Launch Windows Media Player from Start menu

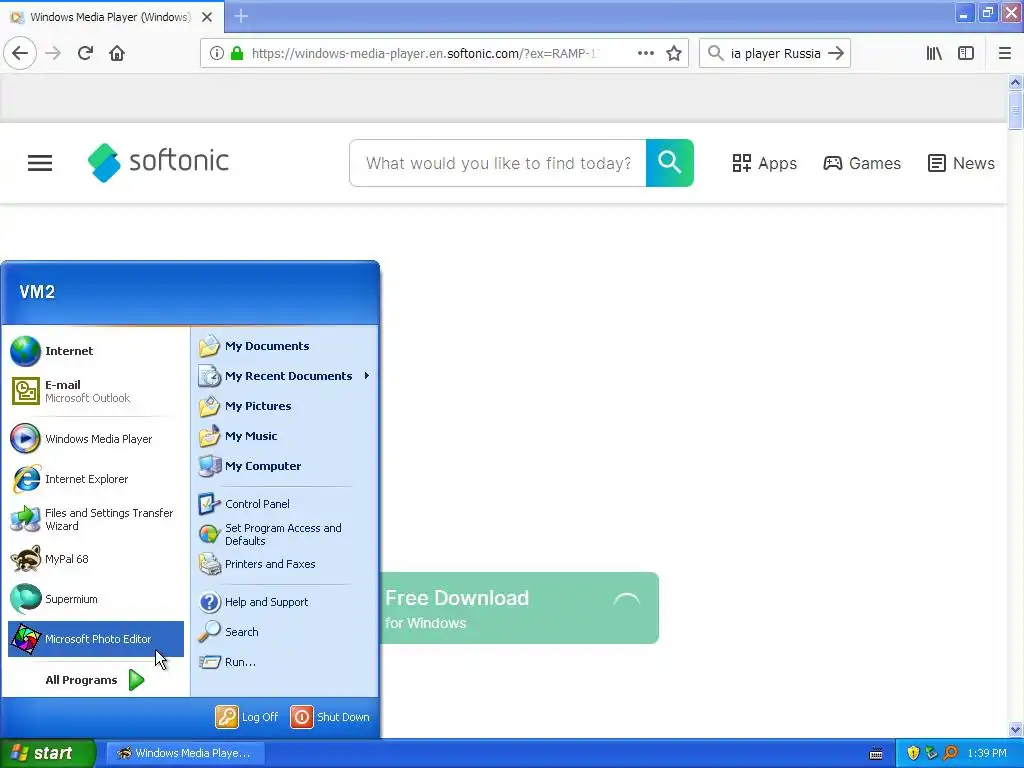(x=96, y=439)
